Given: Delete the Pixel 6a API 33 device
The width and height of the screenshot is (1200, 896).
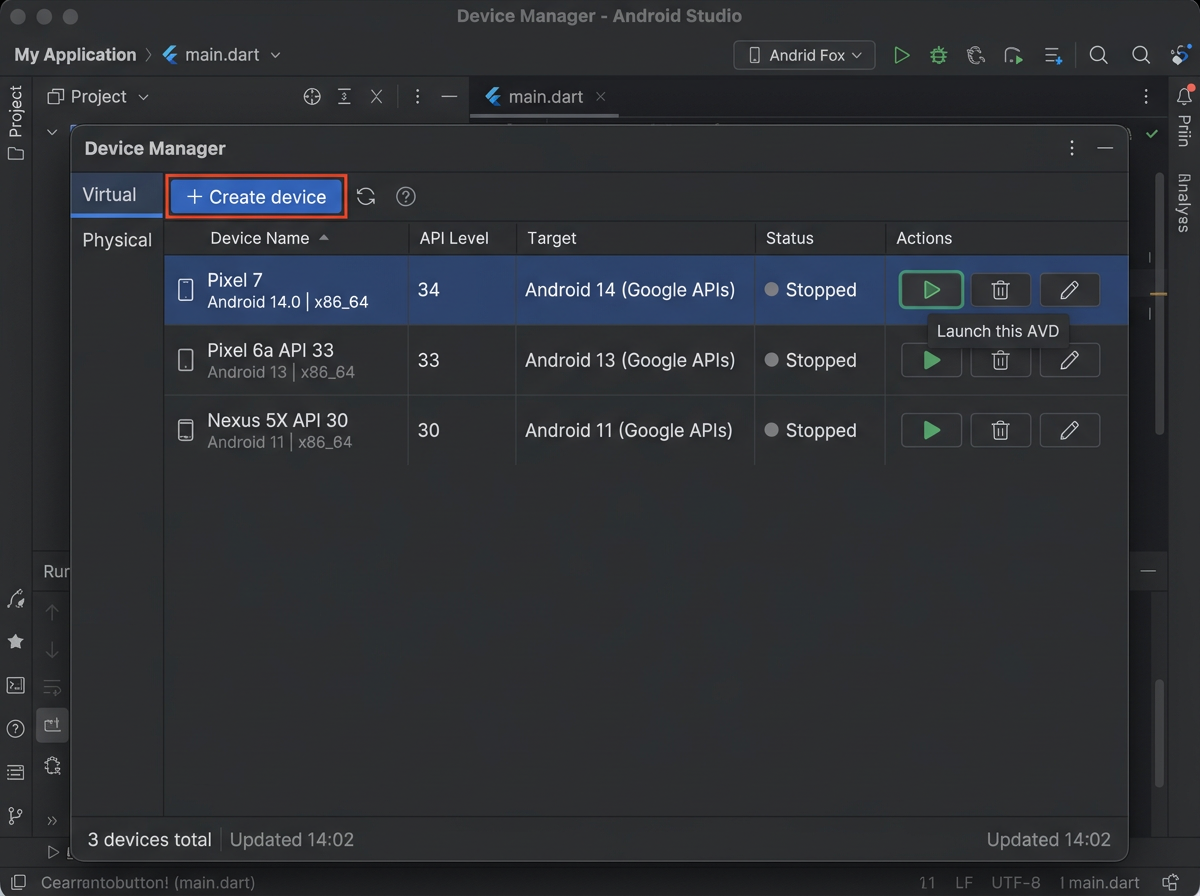Looking at the screenshot, I should [1000, 360].
